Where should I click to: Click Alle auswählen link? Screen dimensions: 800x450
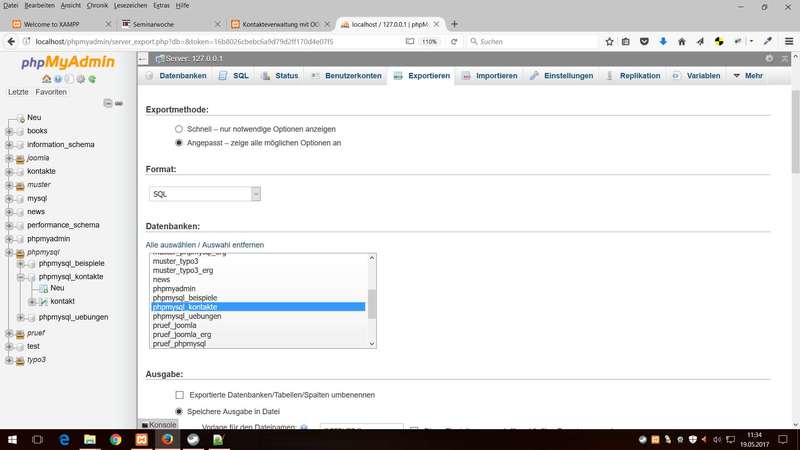pos(171,245)
